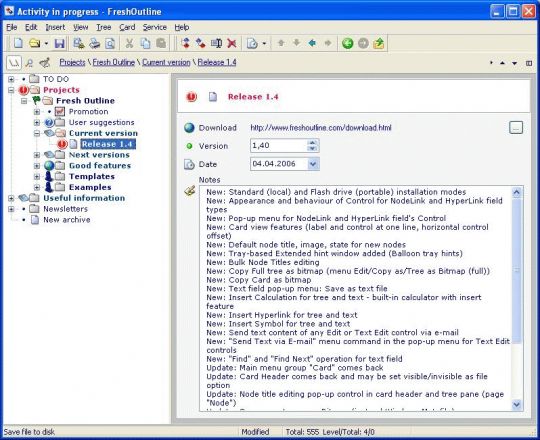Move node right with the grey right arrow
This screenshot has width=540, height=440.
coord(328,43)
